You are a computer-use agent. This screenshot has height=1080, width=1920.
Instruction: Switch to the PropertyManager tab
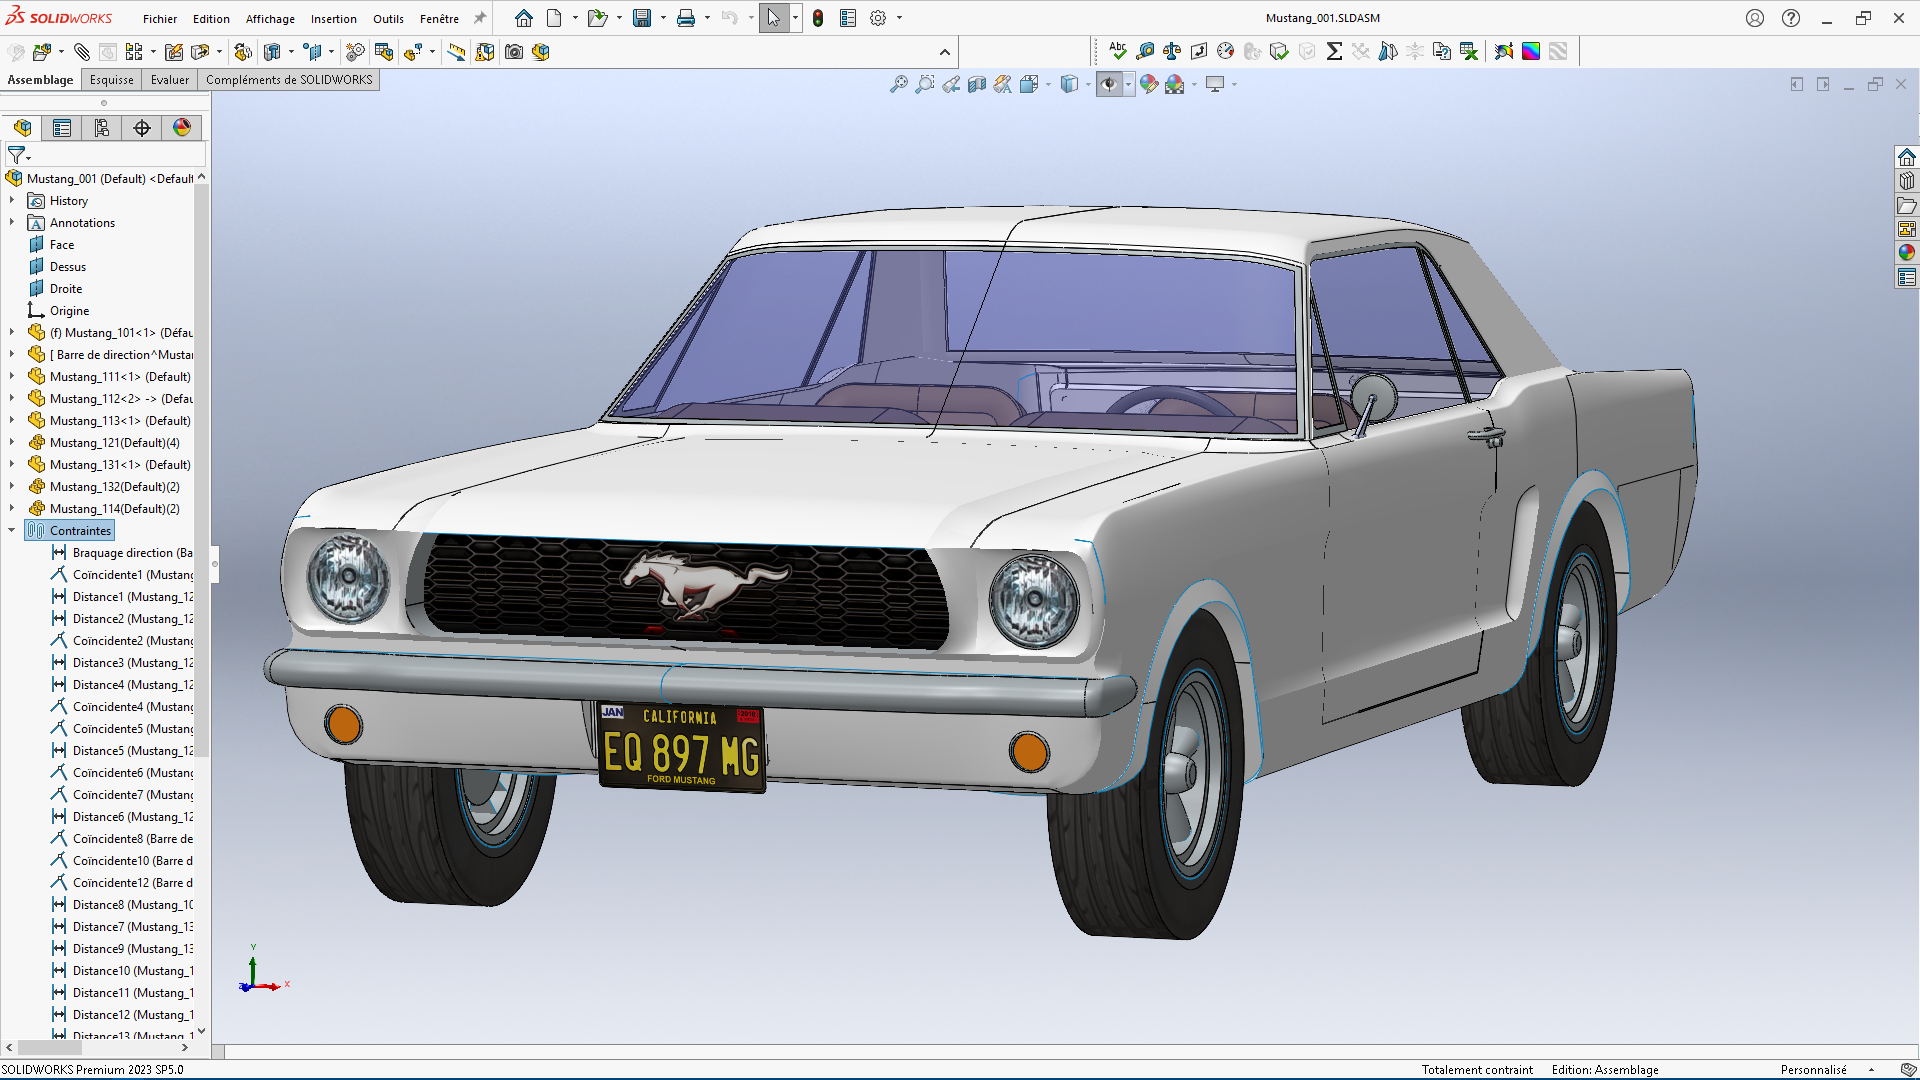coord(62,128)
